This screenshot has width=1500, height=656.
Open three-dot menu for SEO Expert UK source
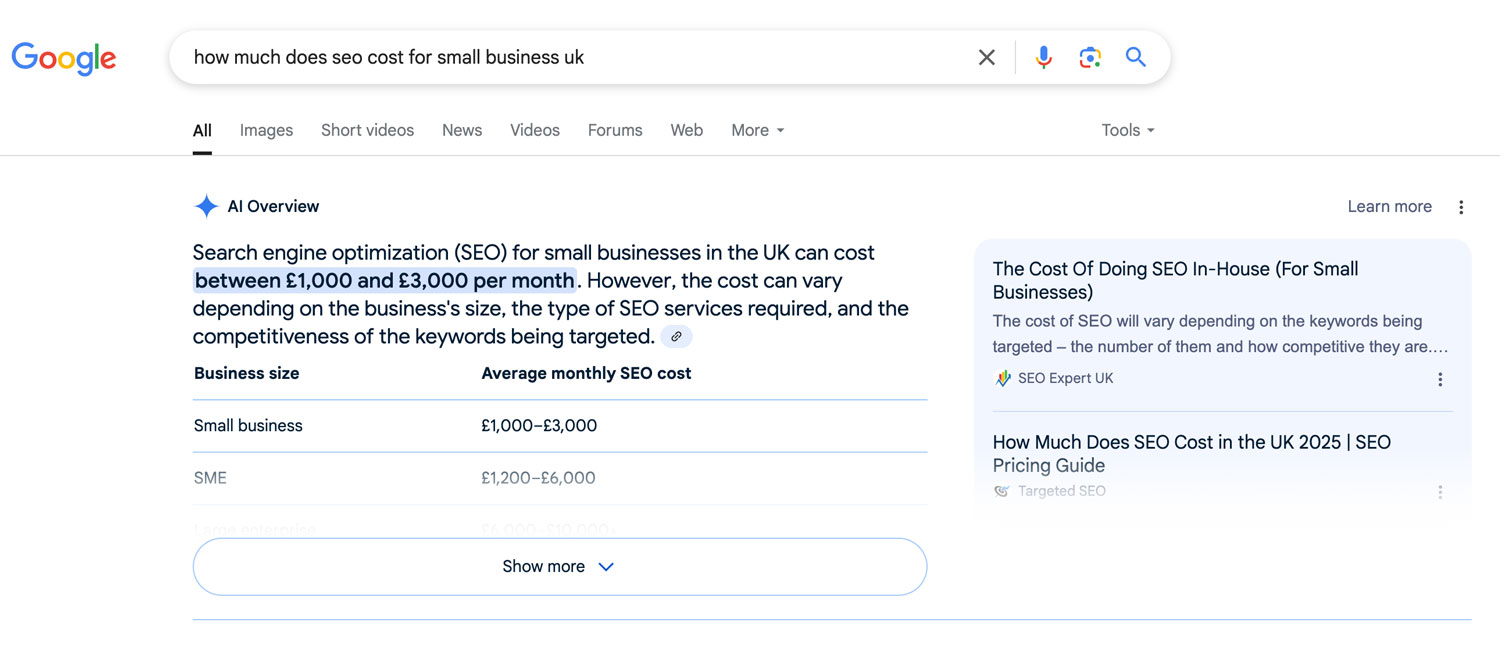[x=1440, y=379]
